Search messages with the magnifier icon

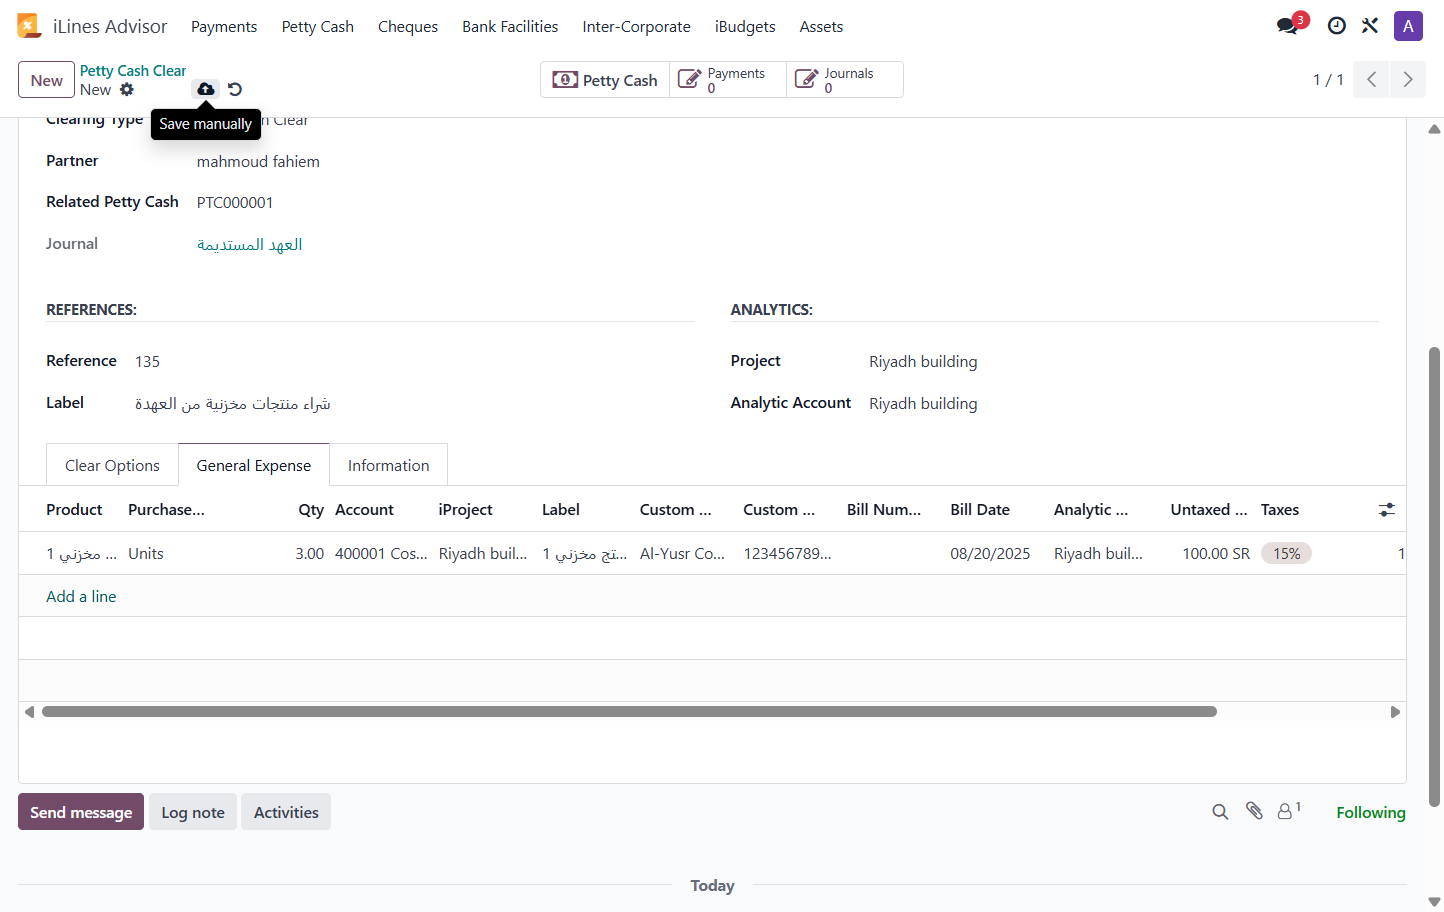click(x=1220, y=812)
